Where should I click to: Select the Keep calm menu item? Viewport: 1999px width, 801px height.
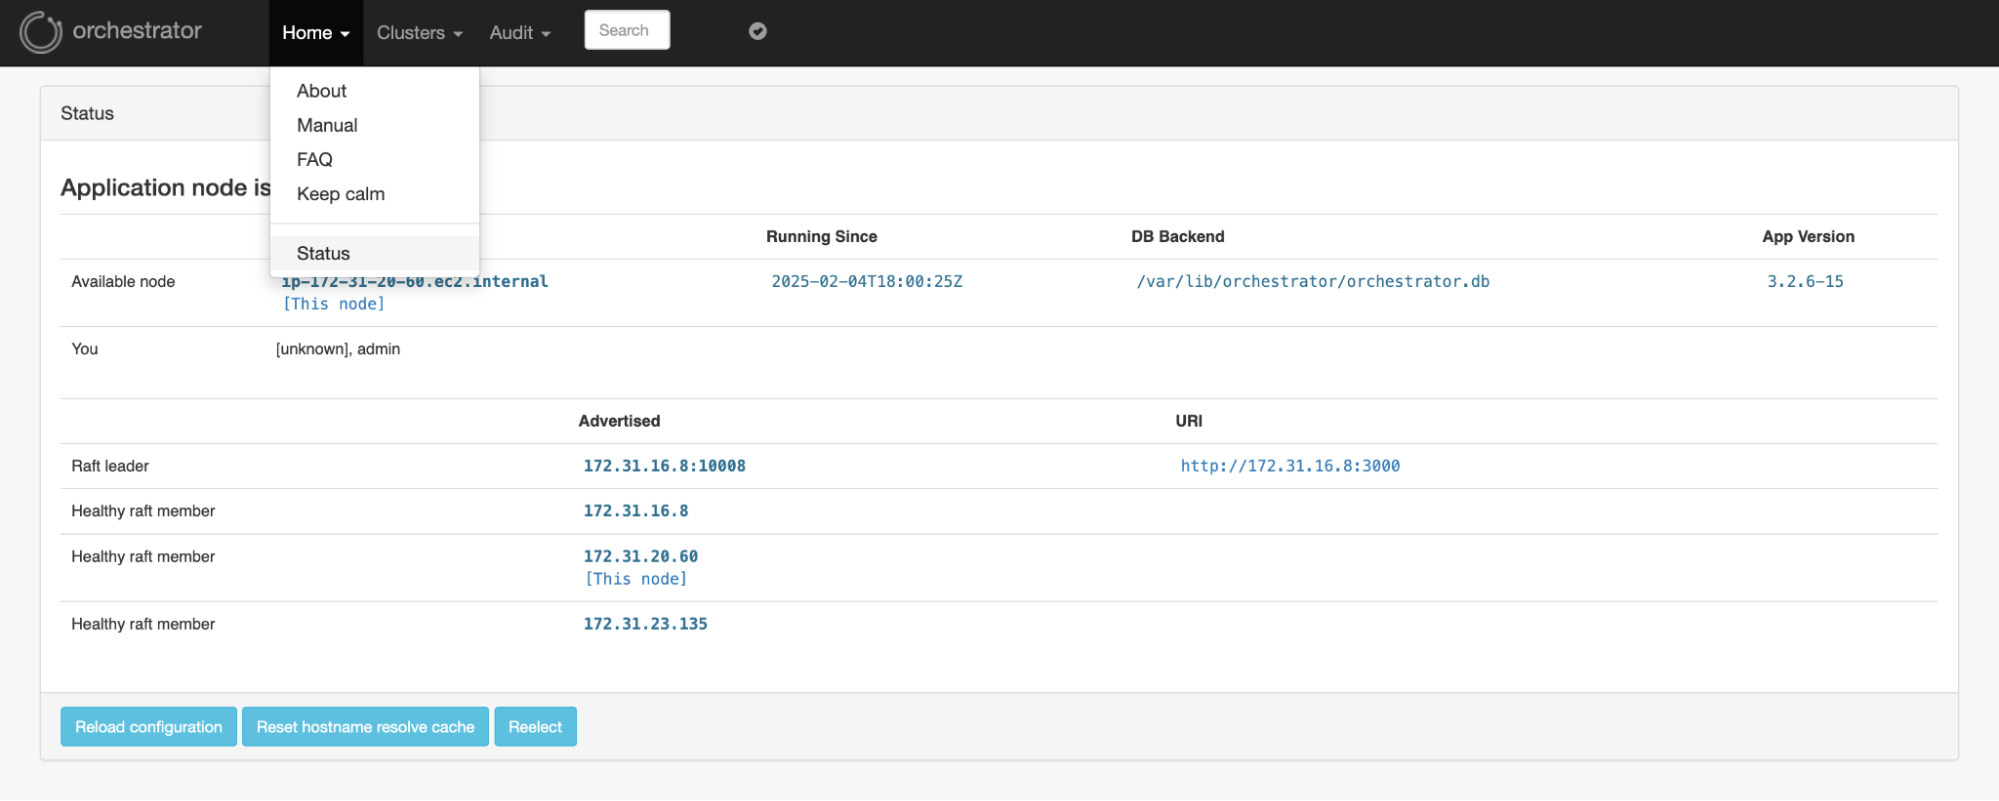point(340,194)
